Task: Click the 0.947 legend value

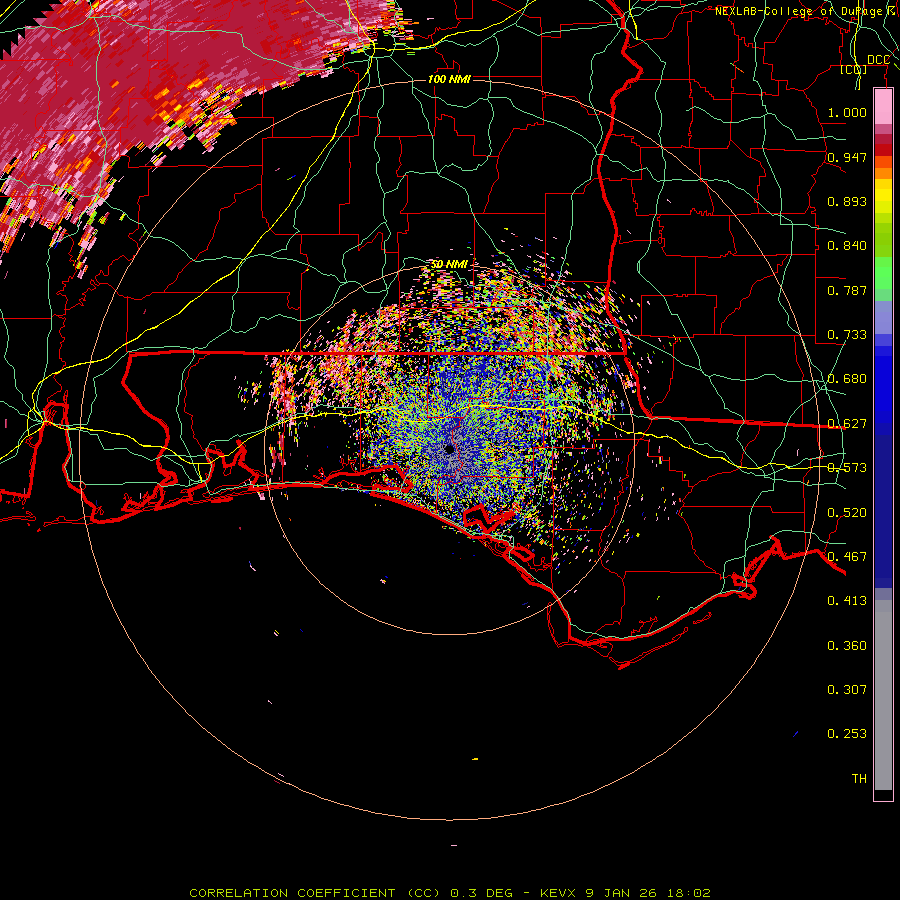Action: point(847,157)
